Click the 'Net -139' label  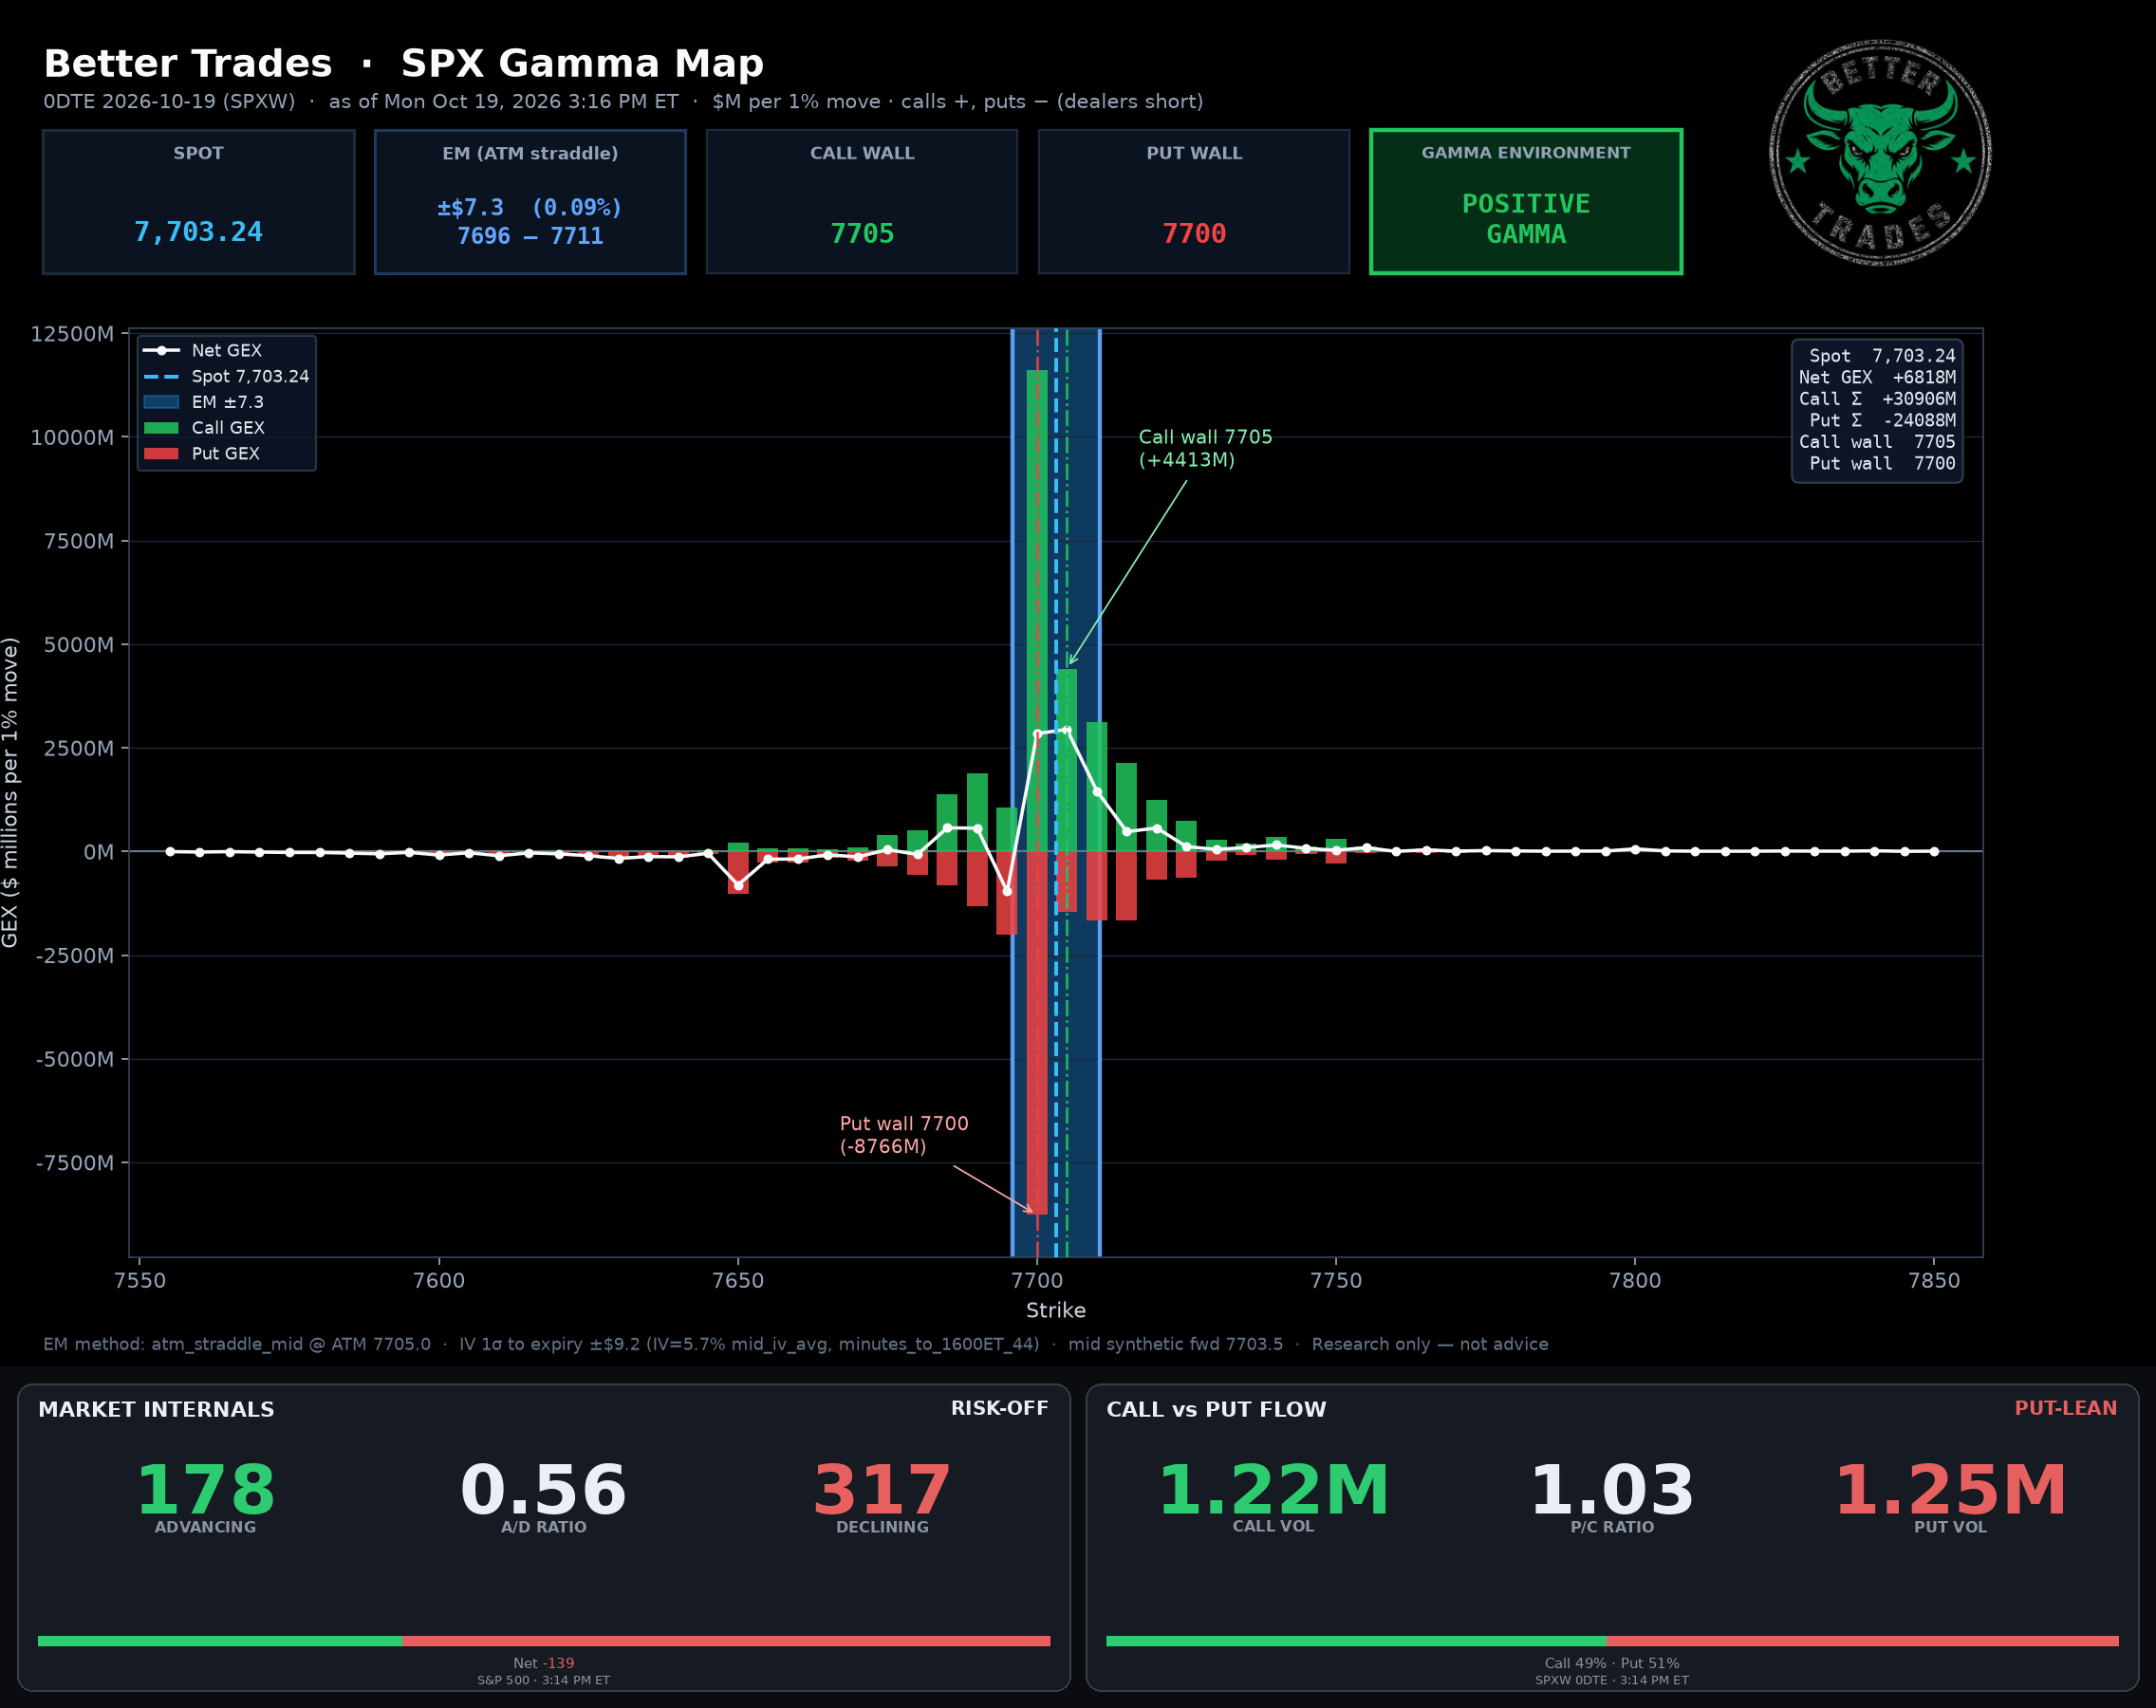pos(543,1663)
